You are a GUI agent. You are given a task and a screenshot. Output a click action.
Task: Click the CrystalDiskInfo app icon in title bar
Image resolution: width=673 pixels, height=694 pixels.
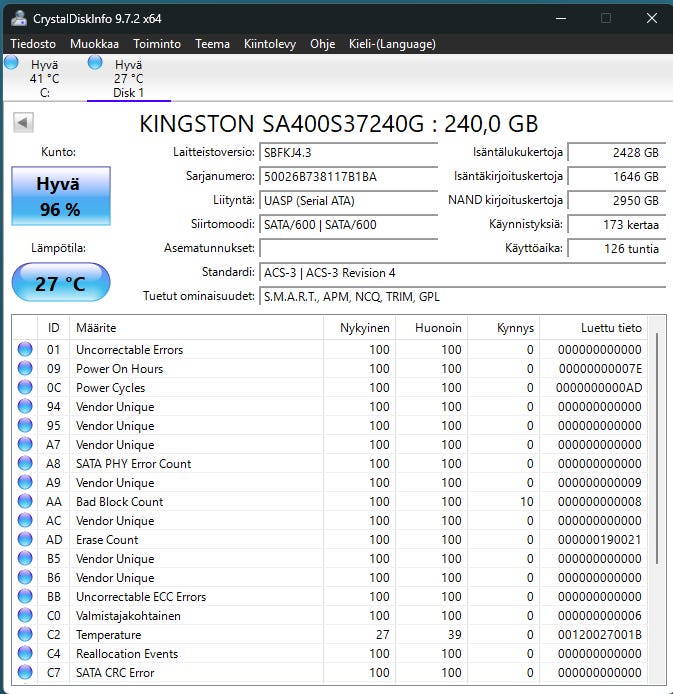[19, 18]
